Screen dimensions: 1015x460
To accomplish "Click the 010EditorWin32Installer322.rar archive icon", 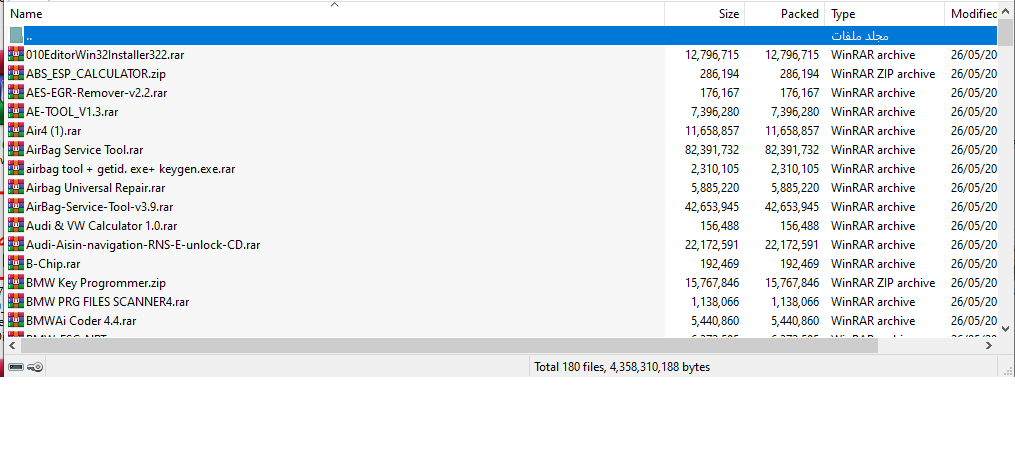I will [x=16, y=54].
